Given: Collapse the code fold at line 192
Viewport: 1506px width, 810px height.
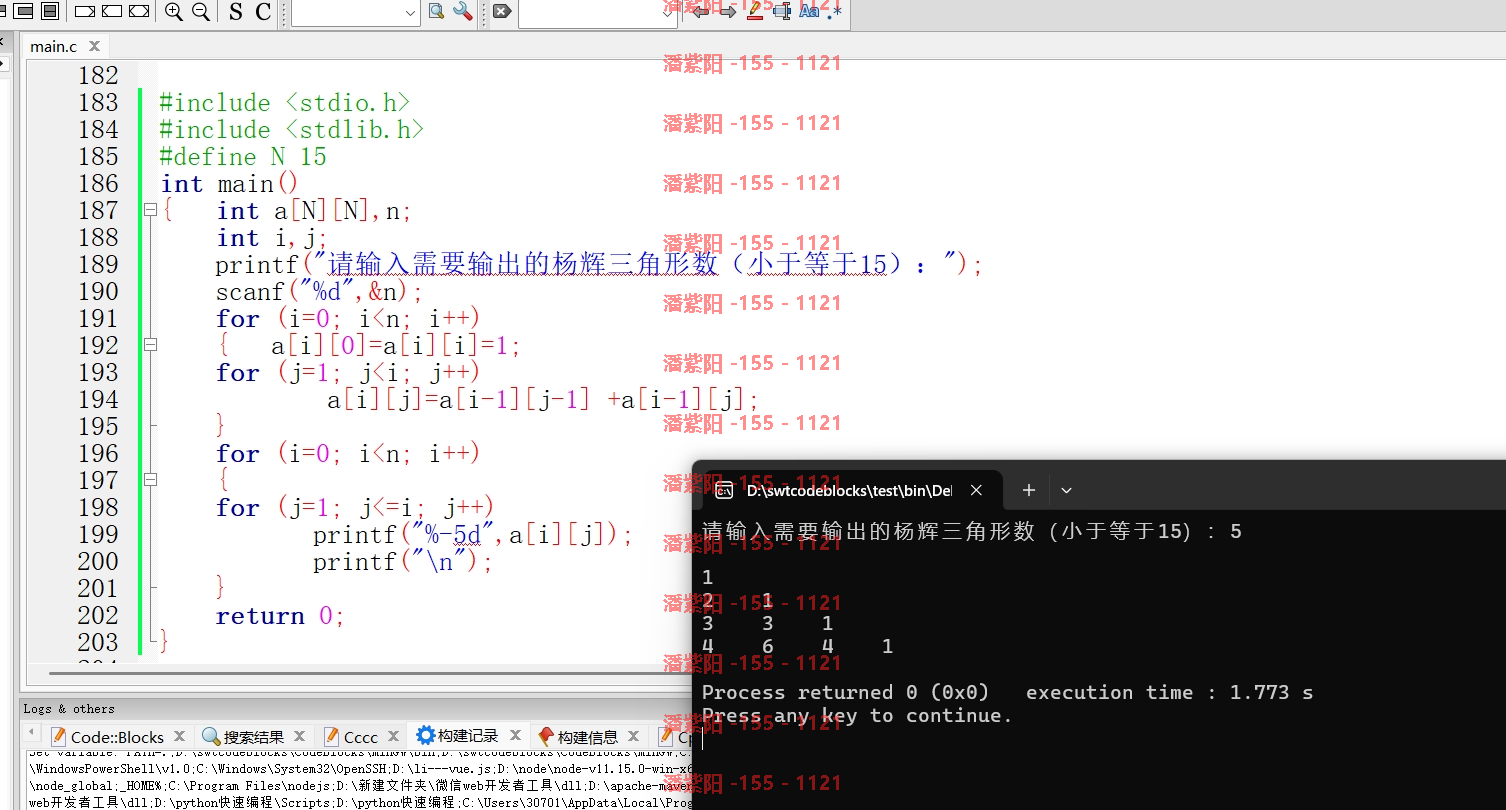Looking at the screenshot, I should click(x=150, y=345).
